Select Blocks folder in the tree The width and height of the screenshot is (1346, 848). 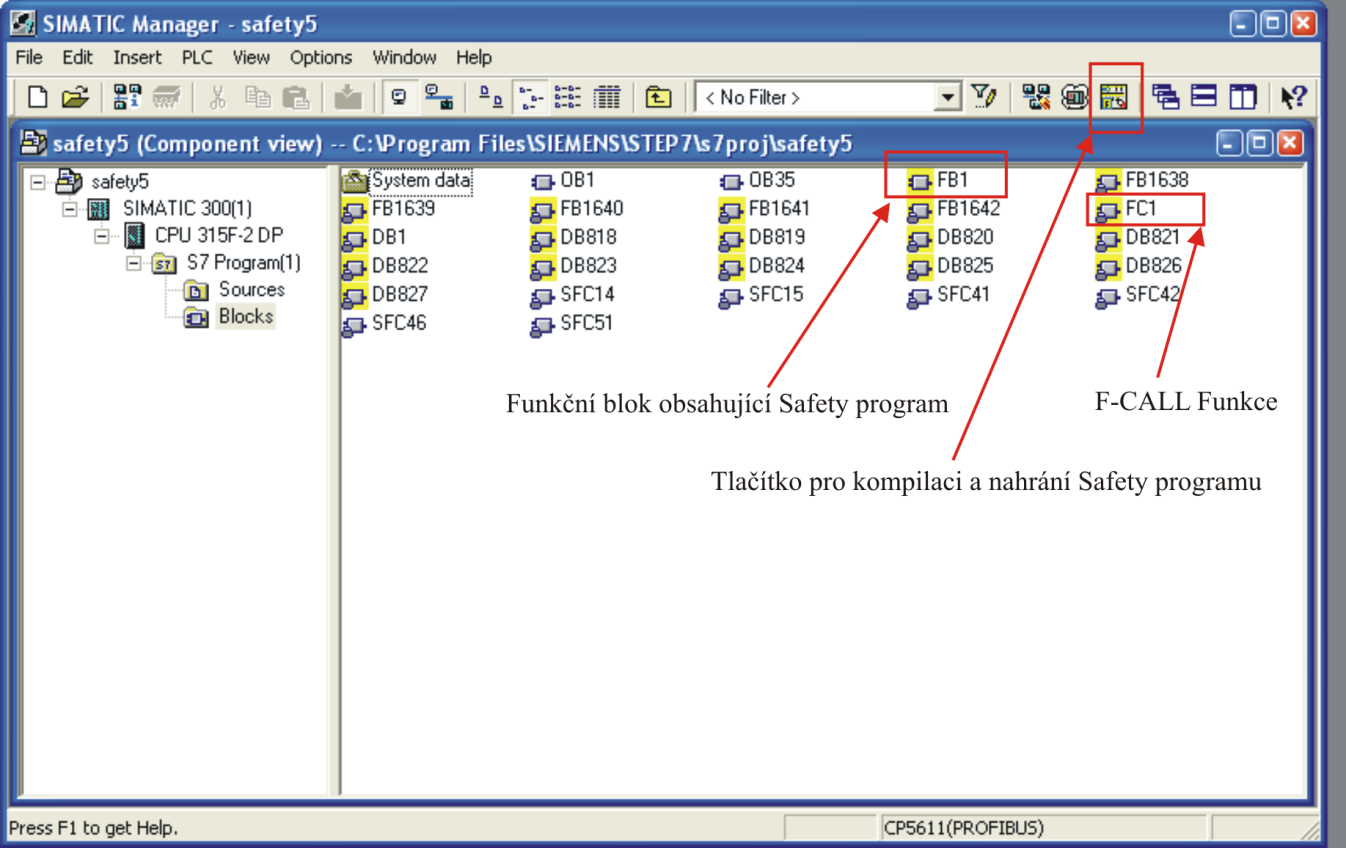click(x=246, y=316)
